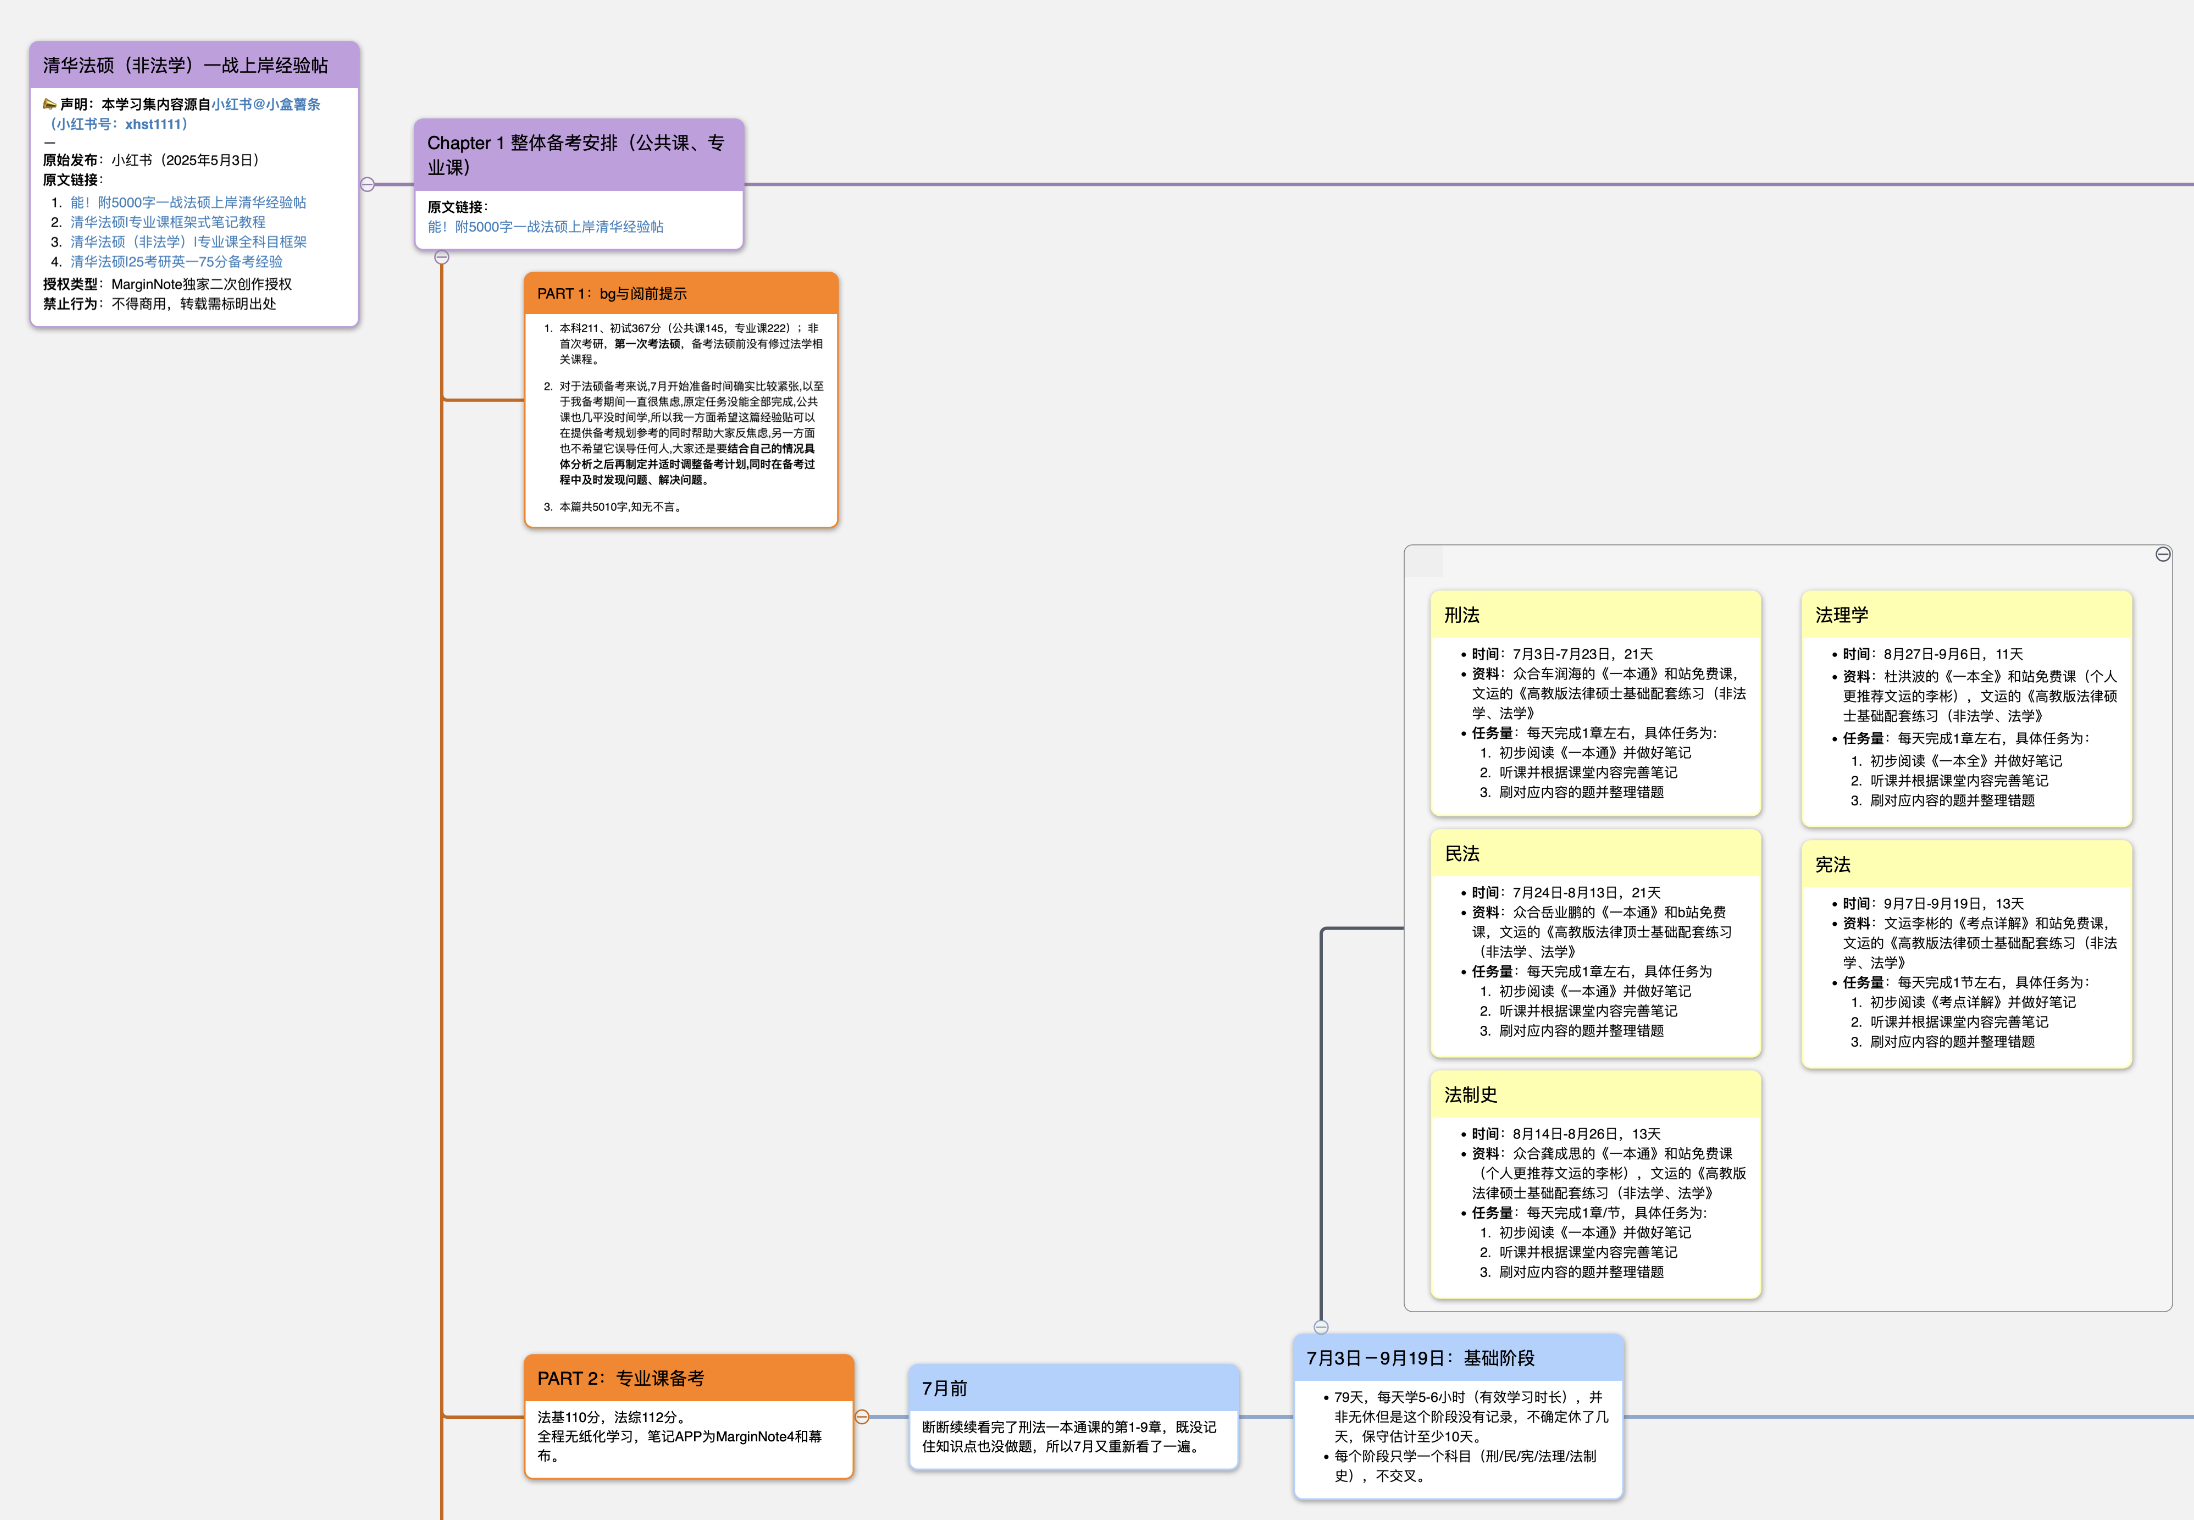Open the 小红书@小盒薯条 author link
Viewport: 2194px width, 1520px height.
point(266,104)
